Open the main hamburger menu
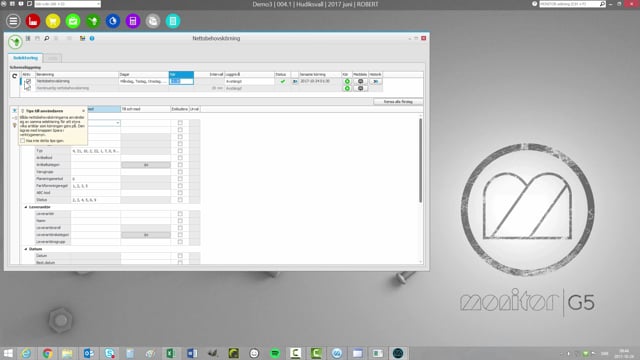The image size is (640, 360). (13, 21)
